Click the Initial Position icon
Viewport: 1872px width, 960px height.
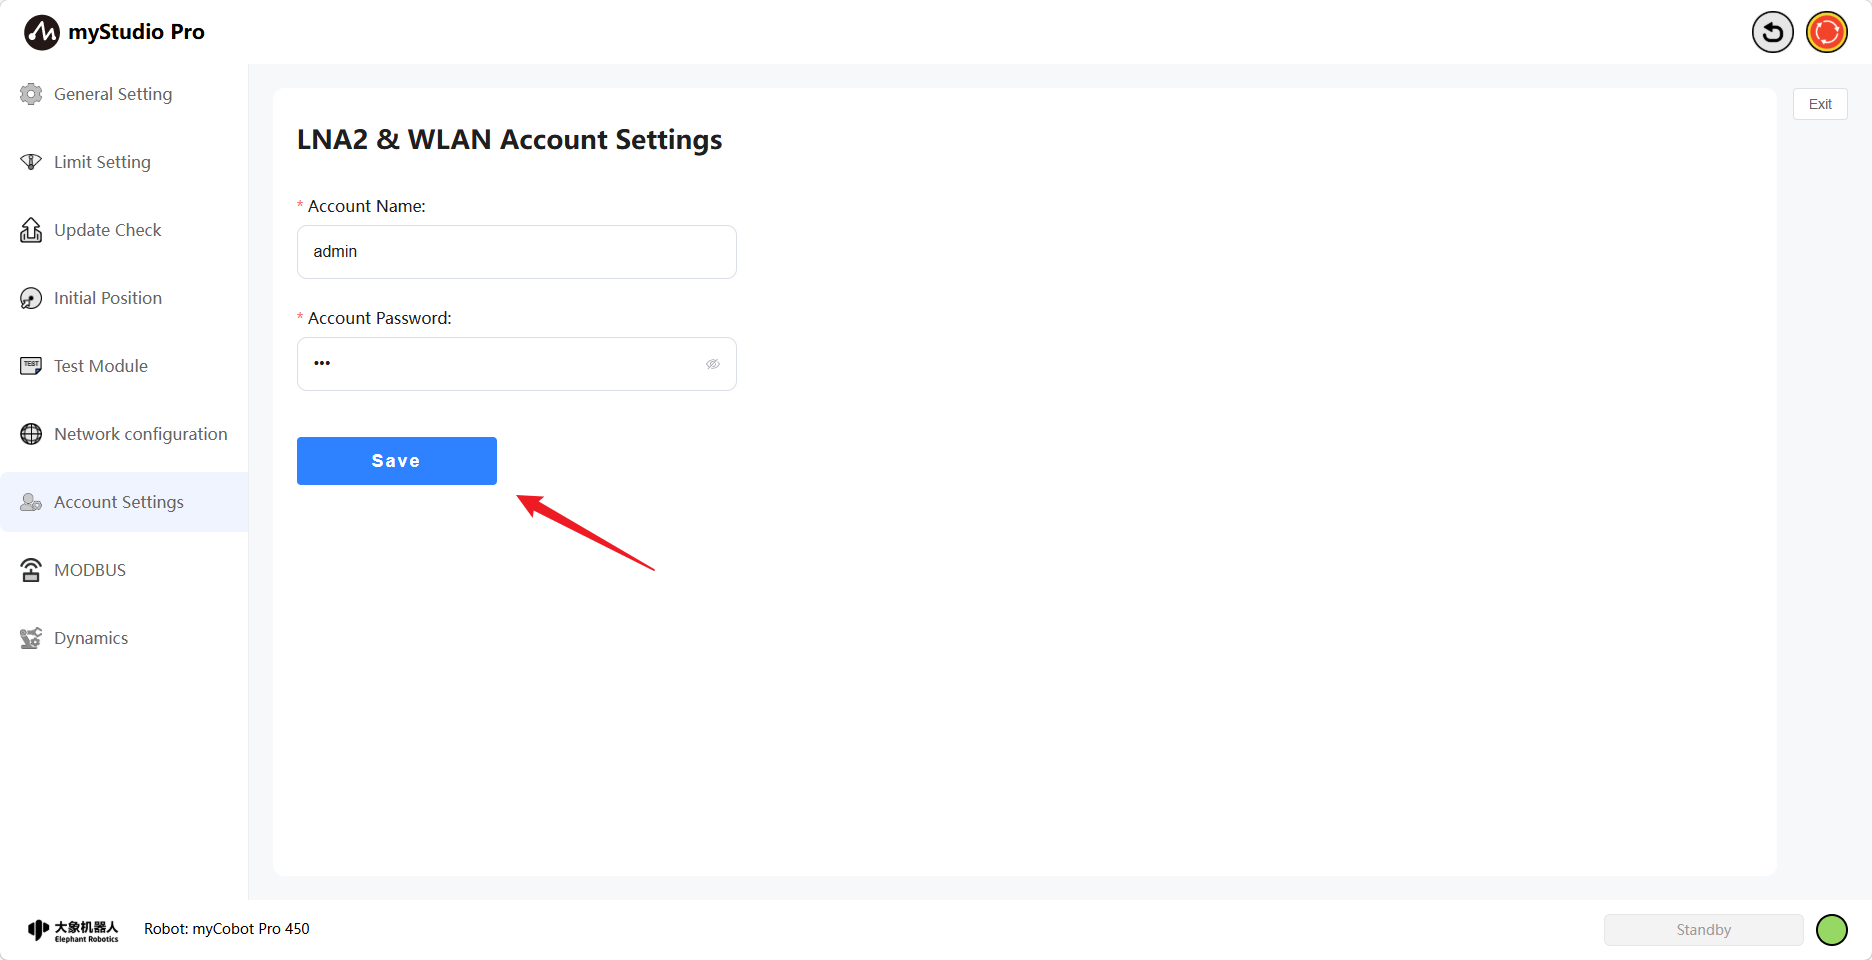pos(31,298)
